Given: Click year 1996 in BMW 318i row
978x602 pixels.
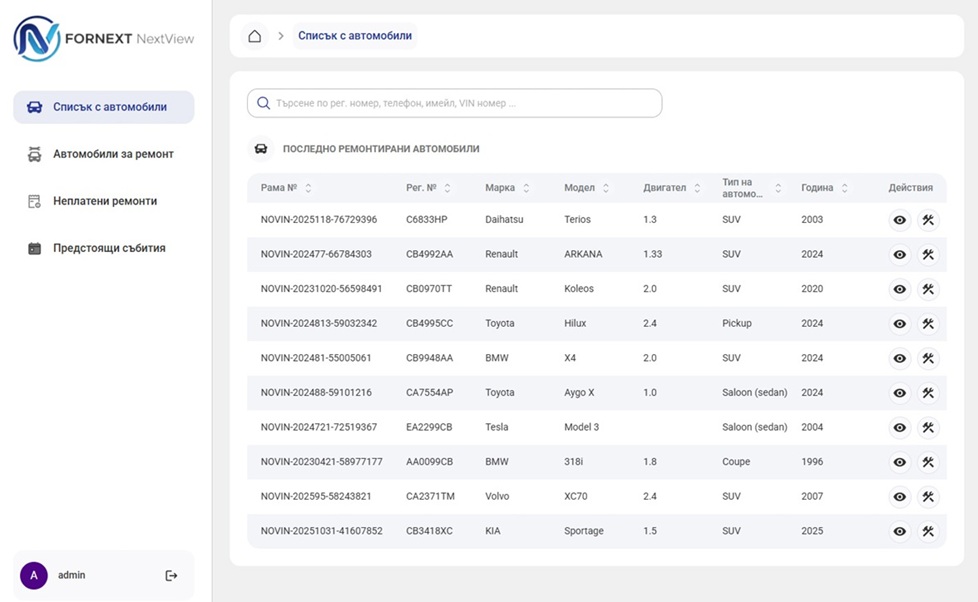Looking at the screenshot, I should pos(812,462).
